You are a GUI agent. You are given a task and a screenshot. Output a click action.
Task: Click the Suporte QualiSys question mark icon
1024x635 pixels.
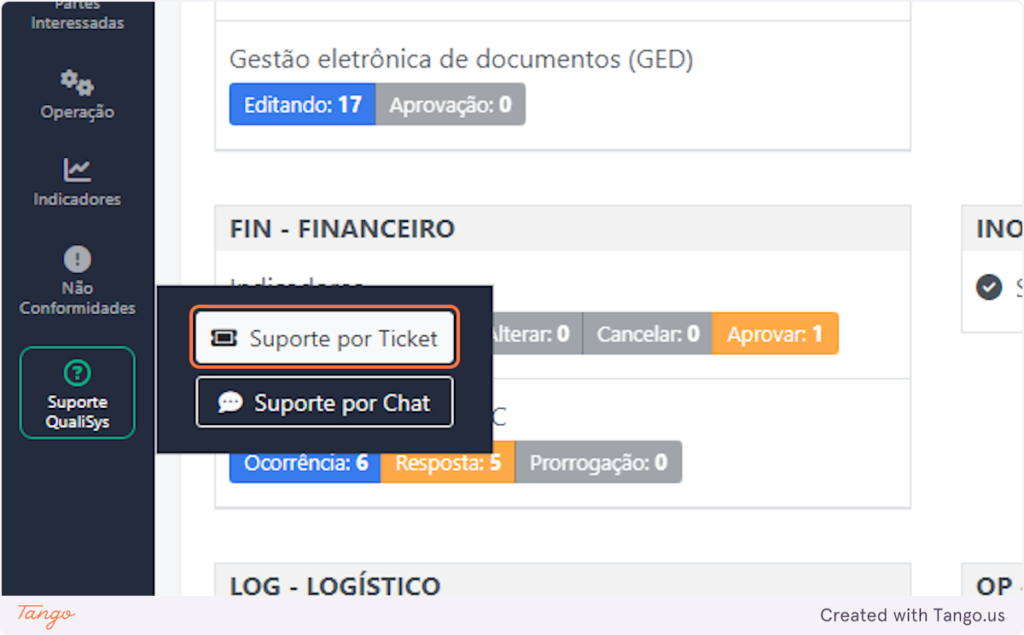click(x=77, y=373)
